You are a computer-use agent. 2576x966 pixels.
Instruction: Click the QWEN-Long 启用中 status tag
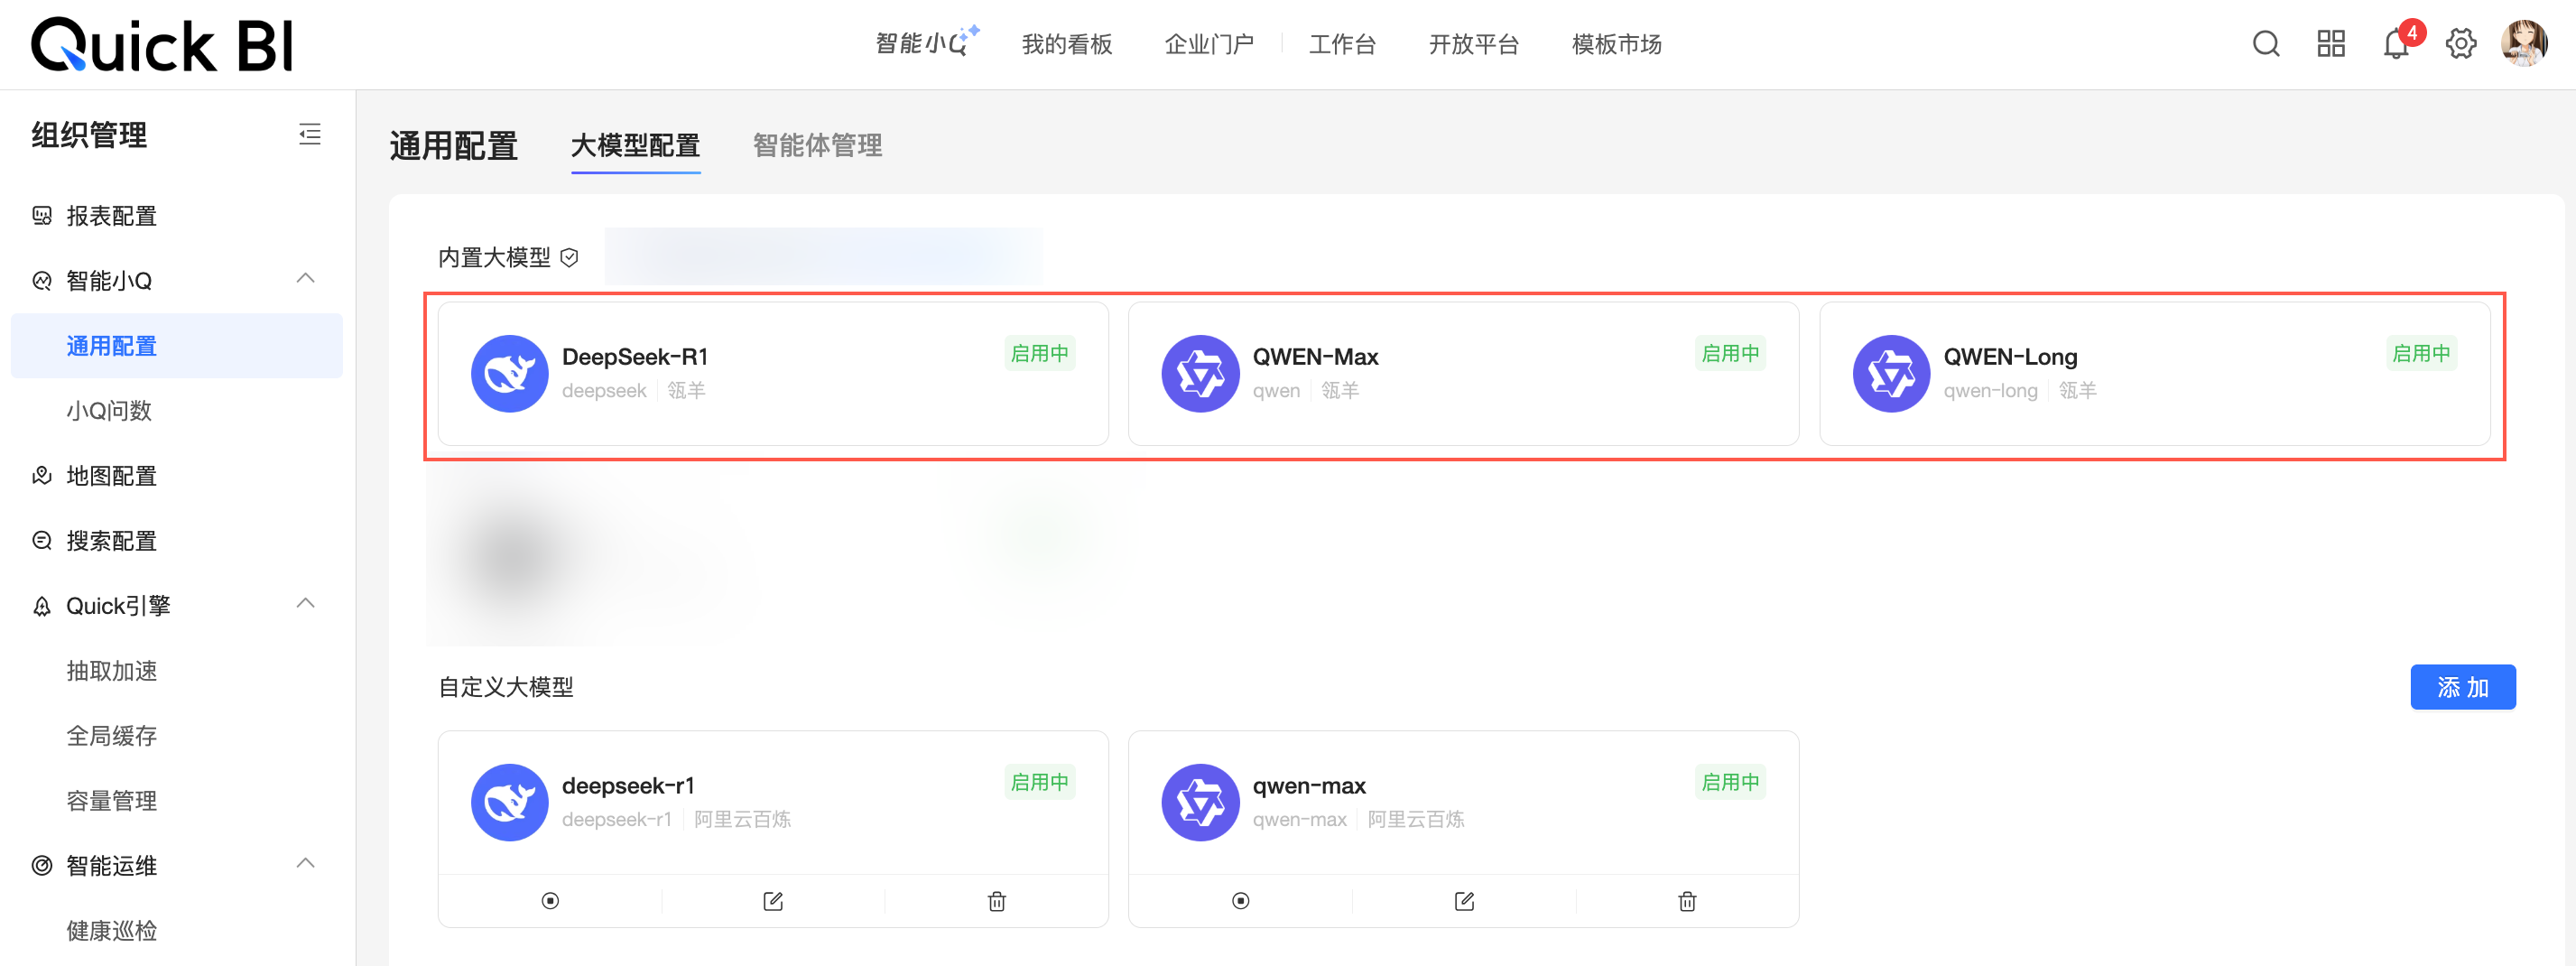pyautogui.click(x=2421, y=353)
